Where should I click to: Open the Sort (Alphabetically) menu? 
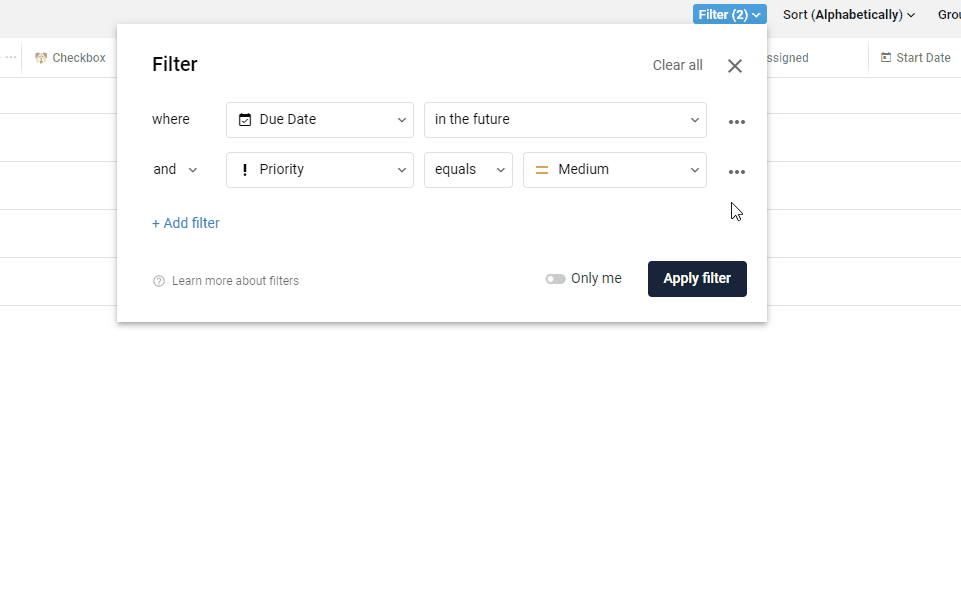click(x=849, y=15)
